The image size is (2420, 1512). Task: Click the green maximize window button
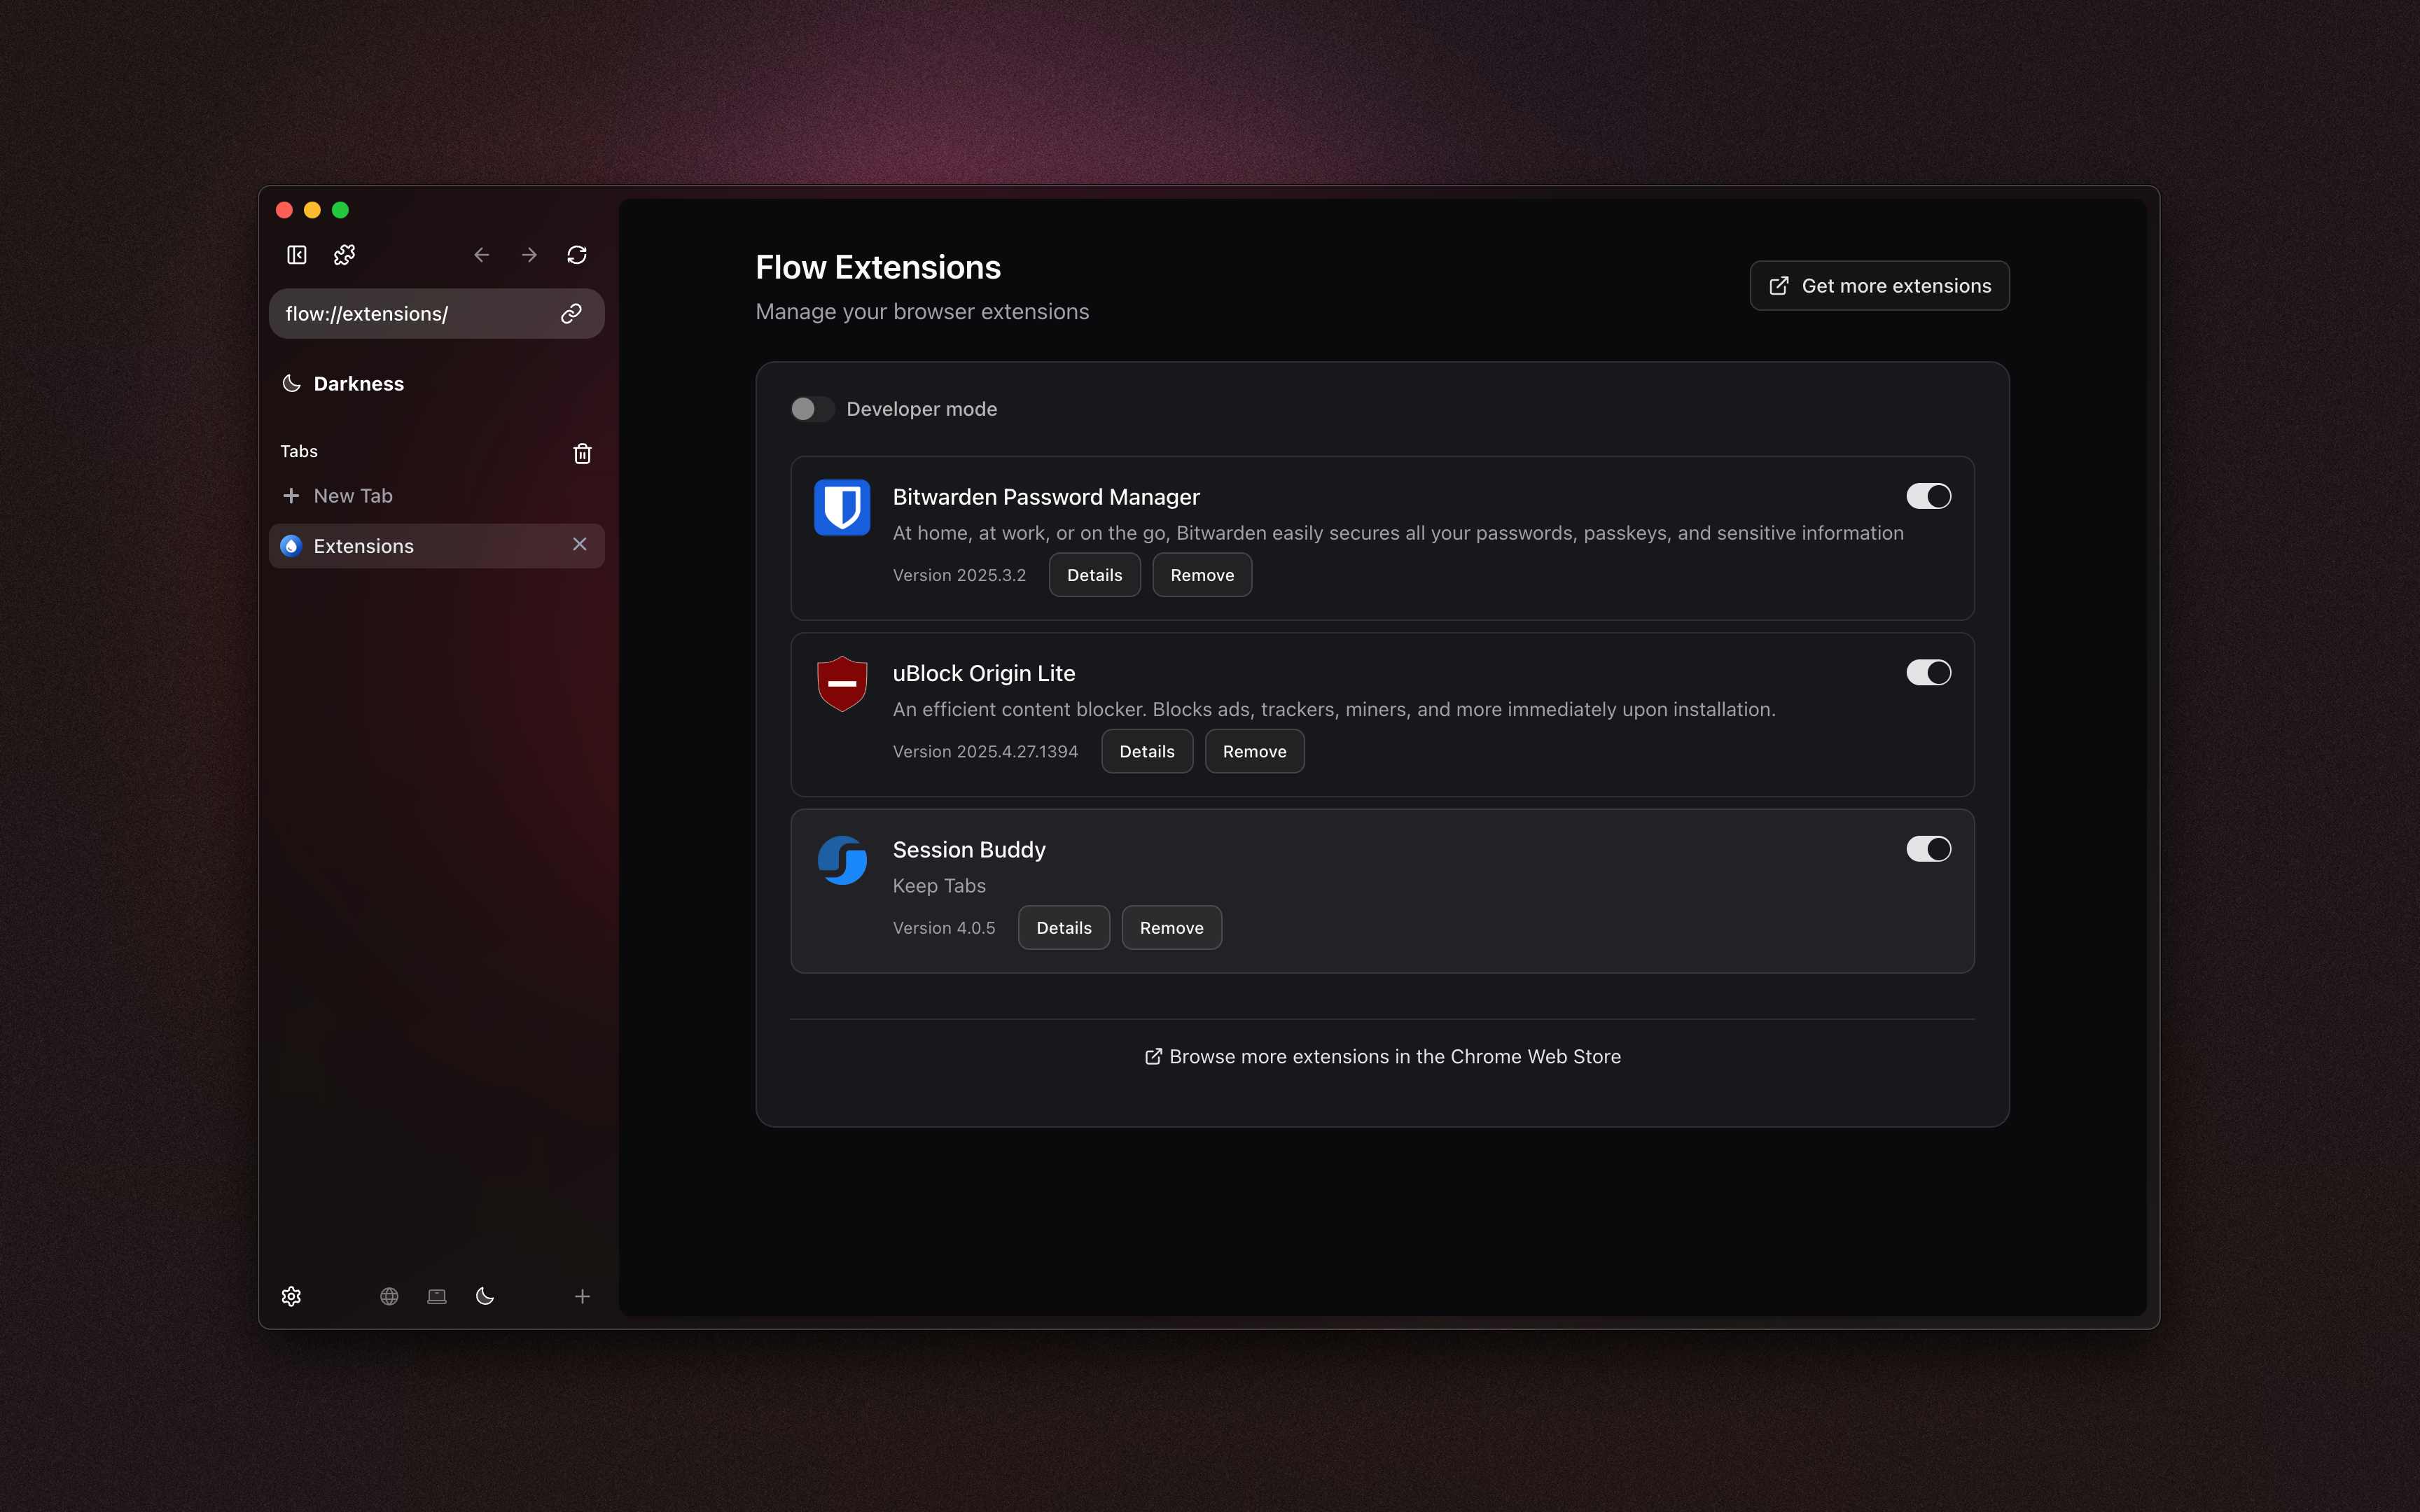[340, 210]
